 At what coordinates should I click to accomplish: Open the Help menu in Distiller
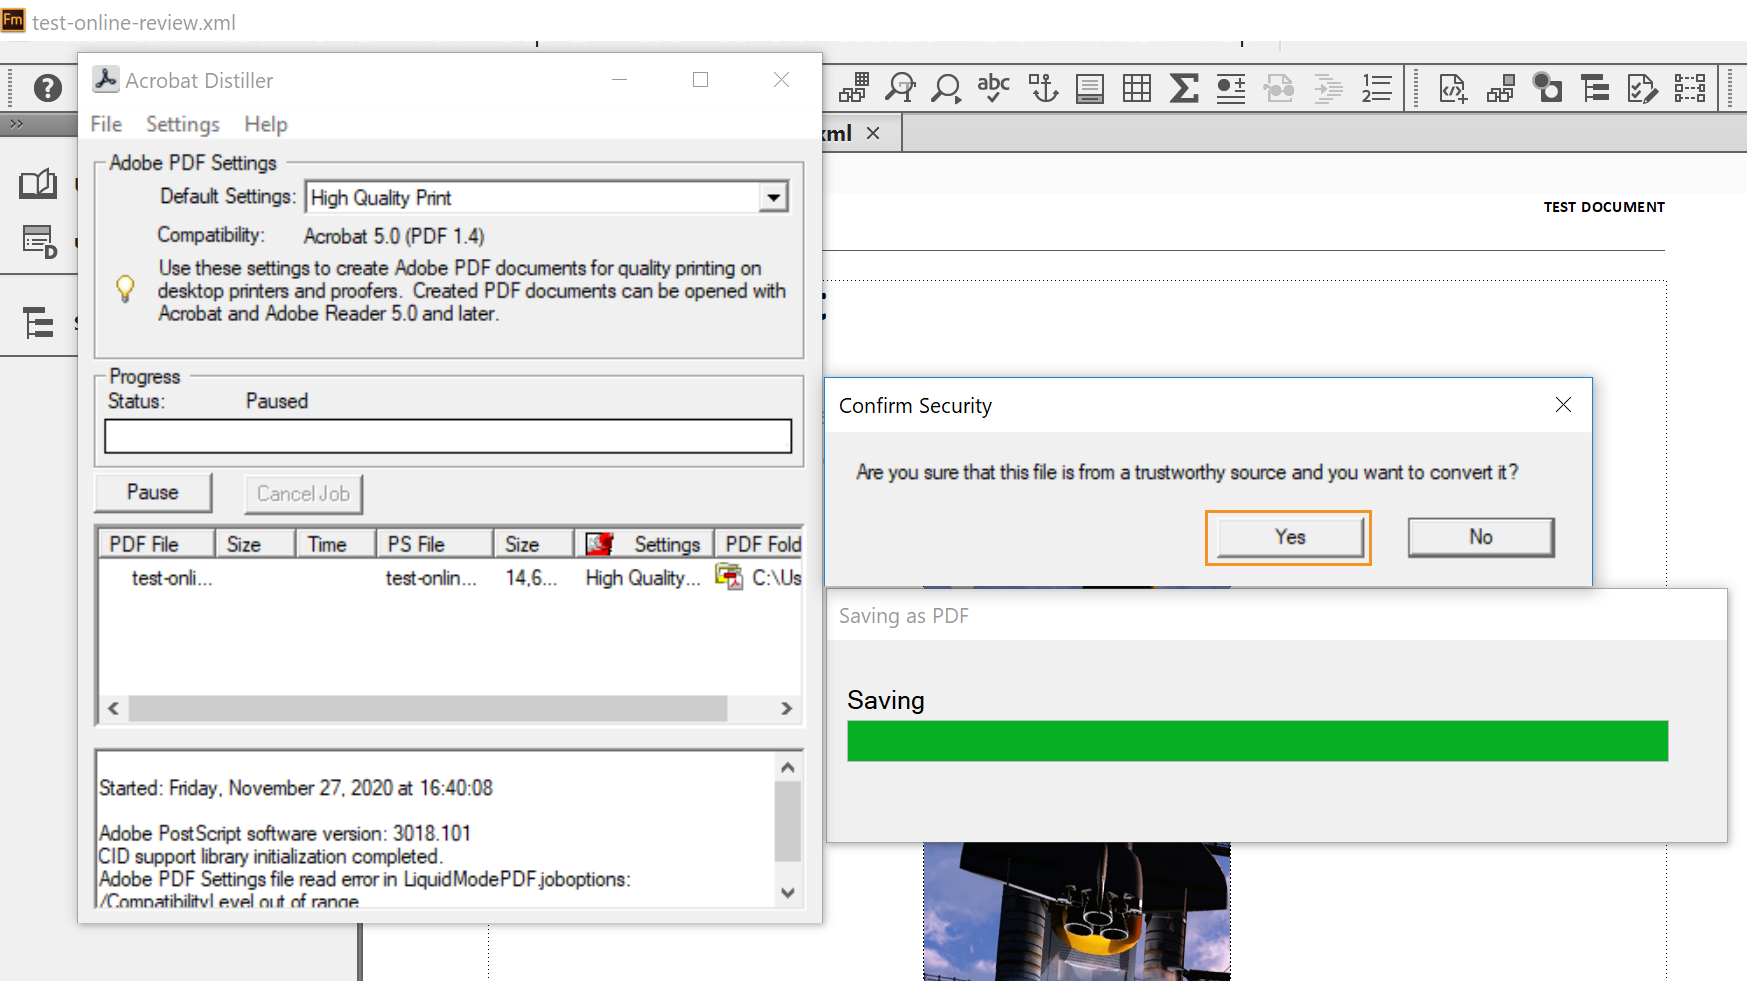[266, 124]
